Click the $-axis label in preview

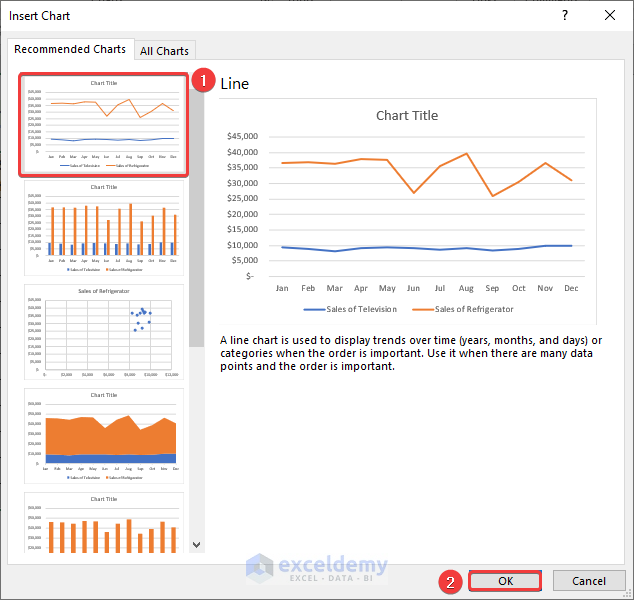coord(250,276)
